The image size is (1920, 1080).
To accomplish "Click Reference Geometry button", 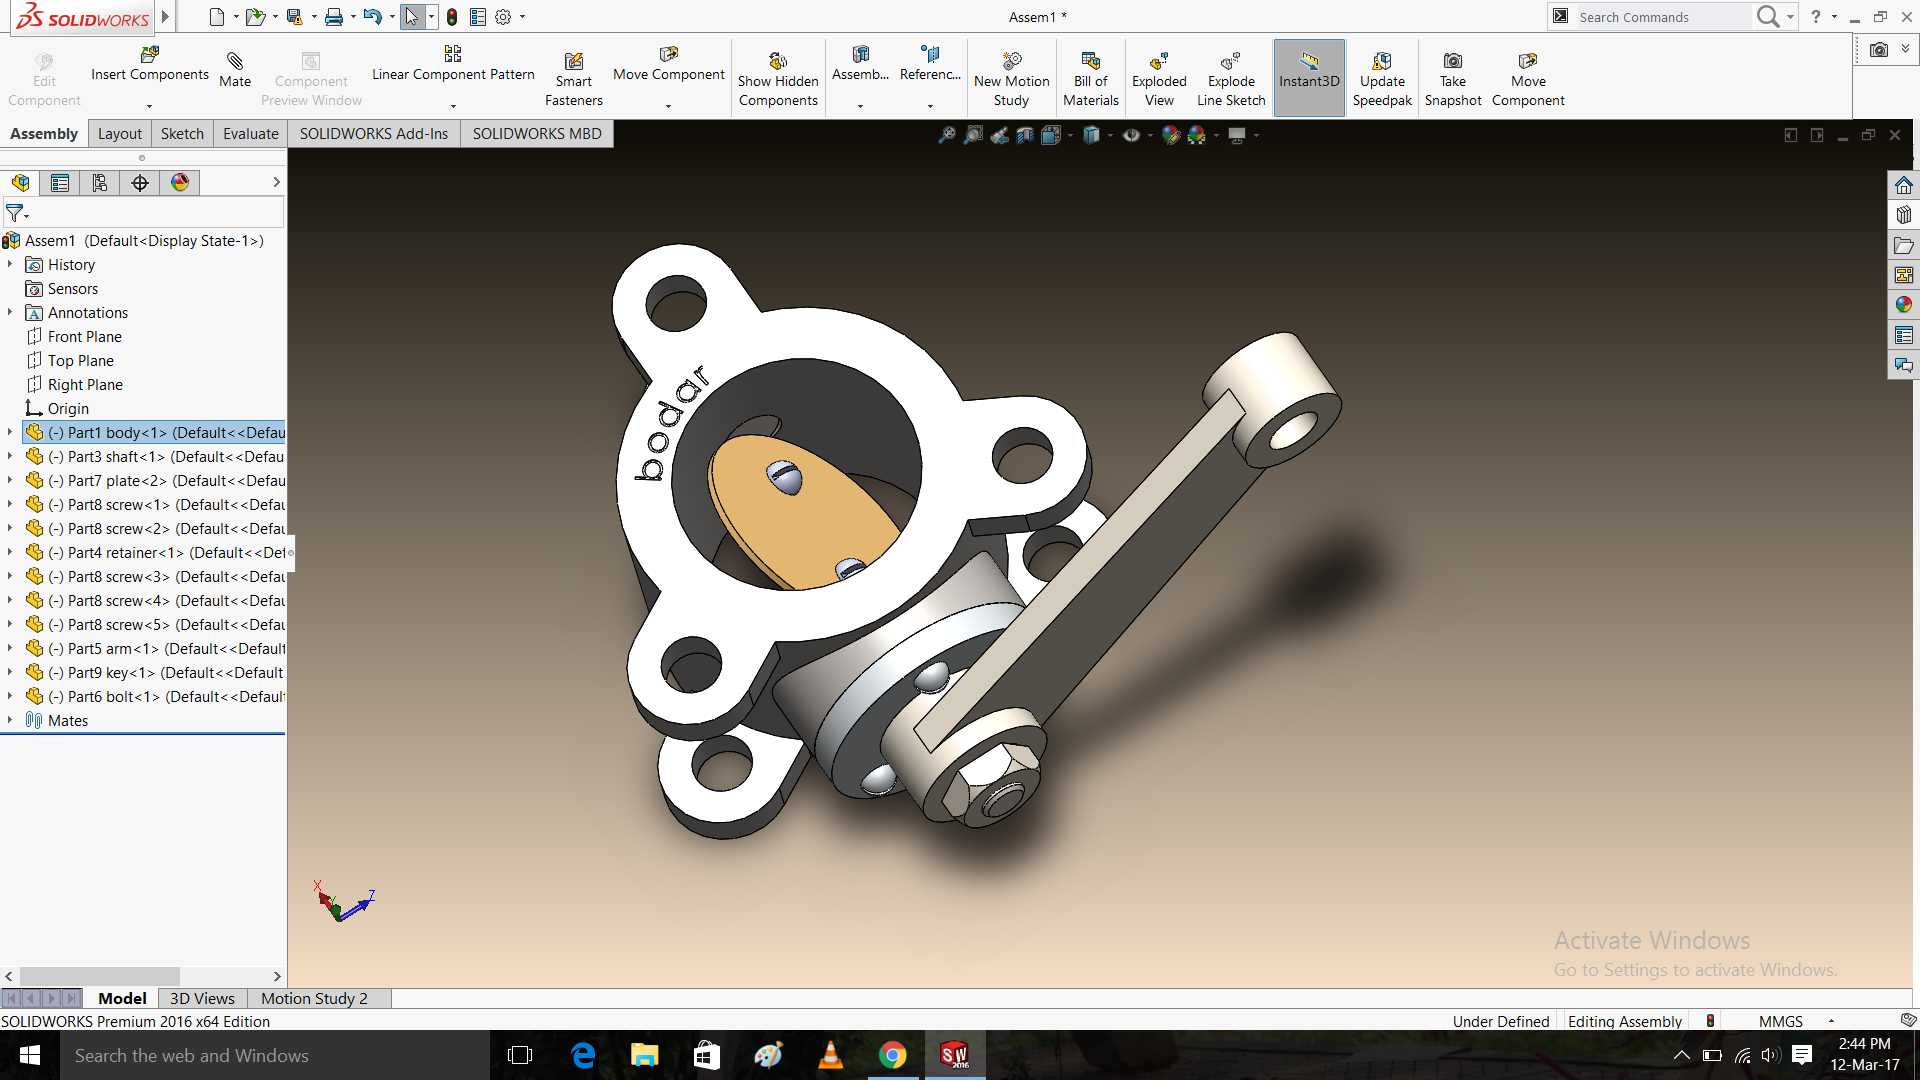I will [x=930, y=64].
